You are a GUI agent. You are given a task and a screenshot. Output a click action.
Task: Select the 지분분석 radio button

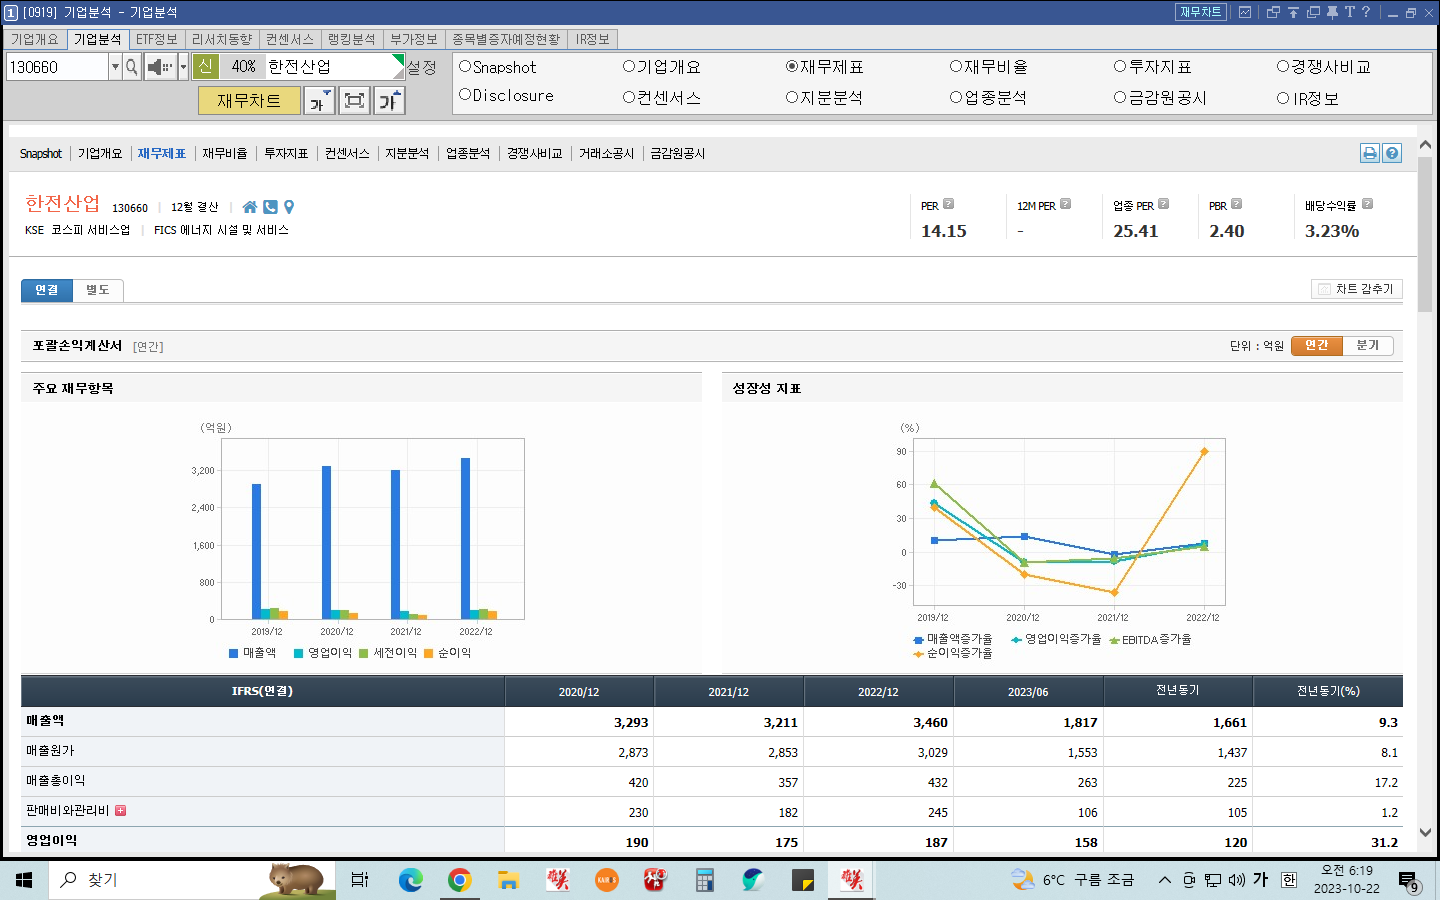point(792,97)
